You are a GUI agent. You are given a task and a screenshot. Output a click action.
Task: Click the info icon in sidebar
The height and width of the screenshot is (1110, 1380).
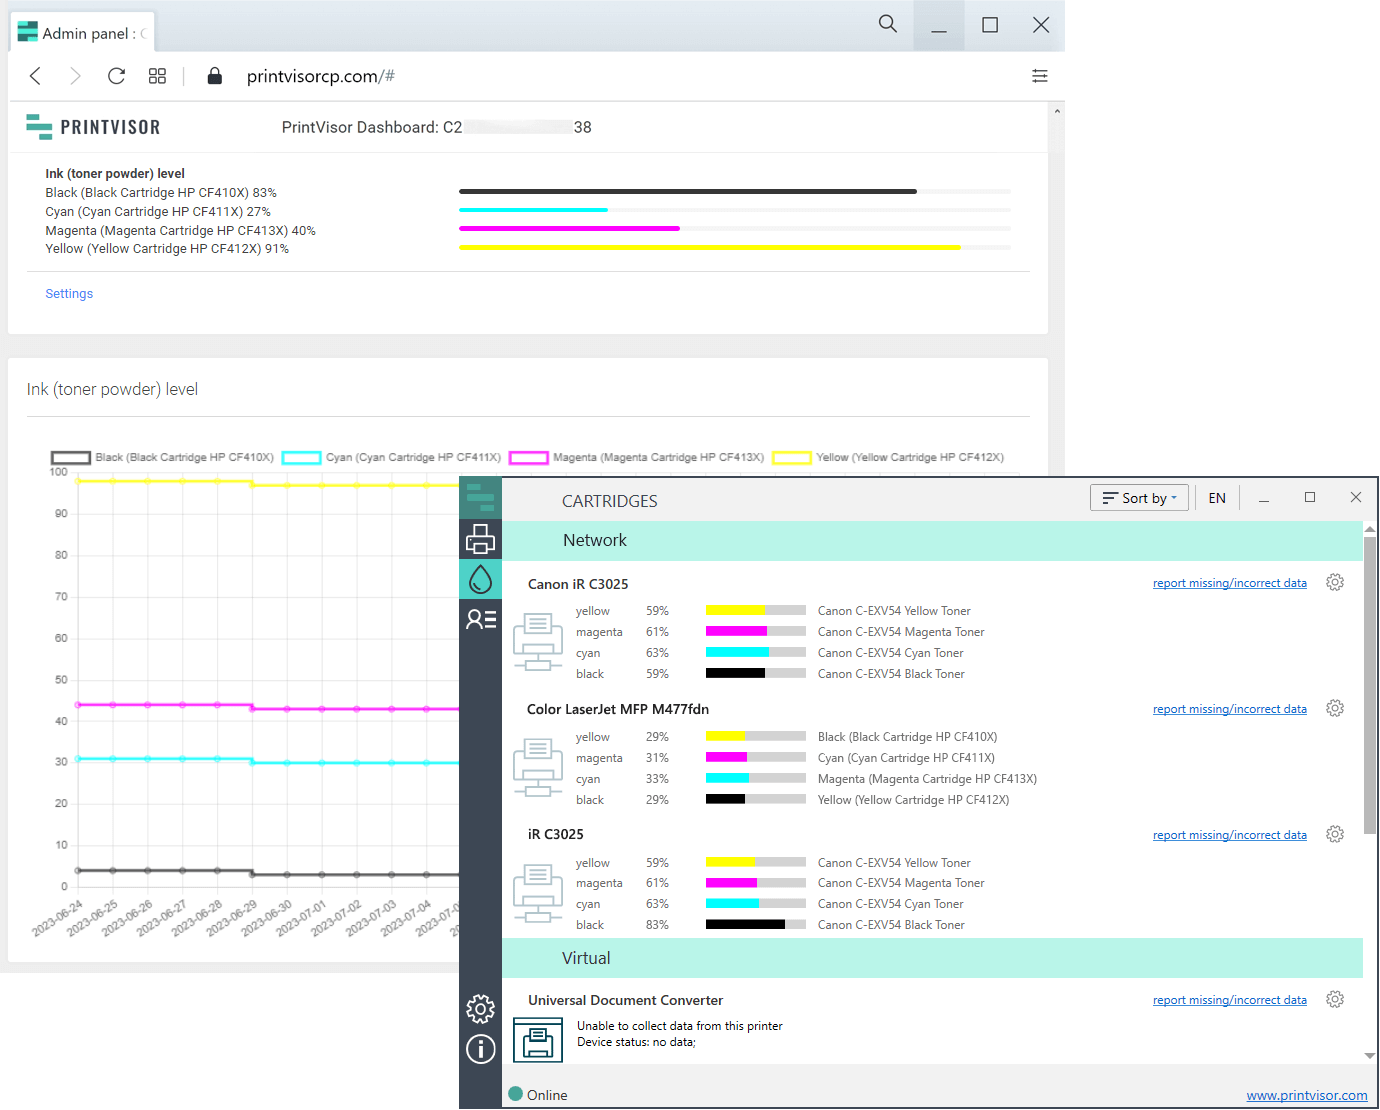pyautogui.click(x=480, y=1048)
